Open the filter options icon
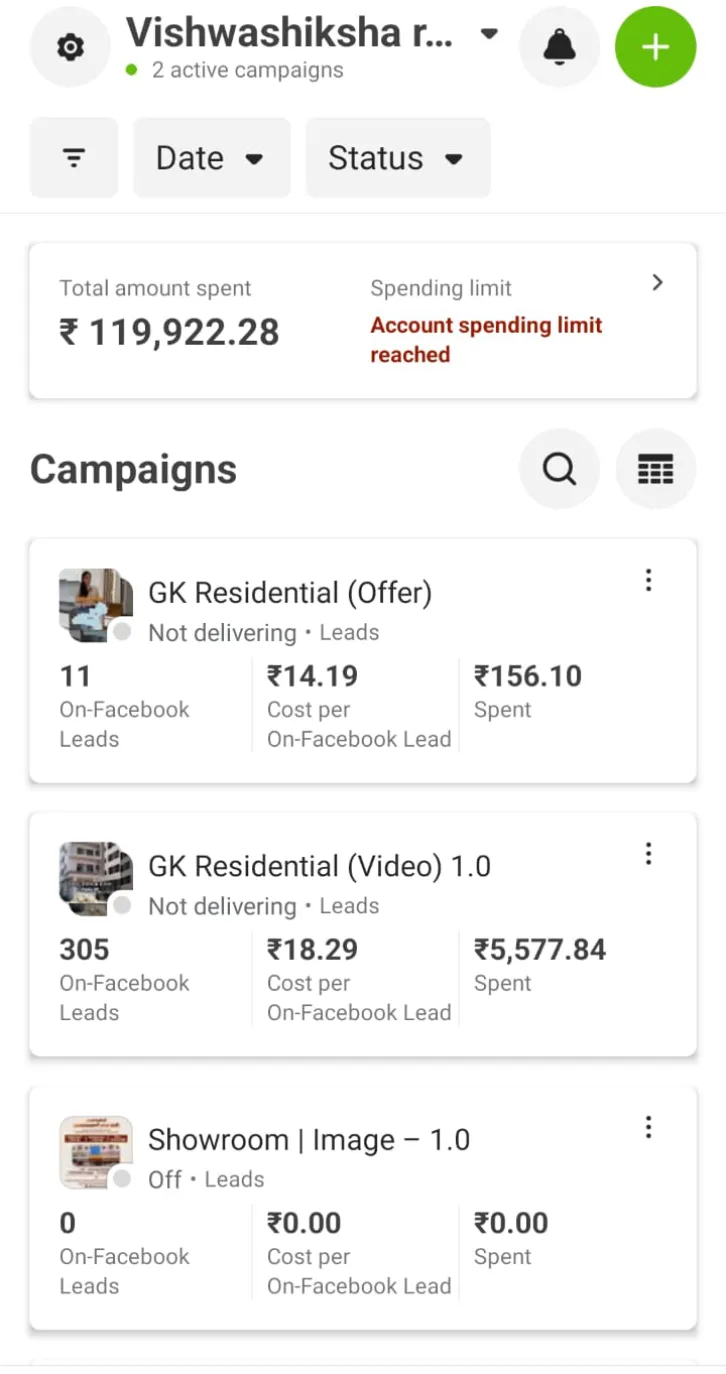The width and height of the screenshot is (726, 1374). click(x=74, y=158)
